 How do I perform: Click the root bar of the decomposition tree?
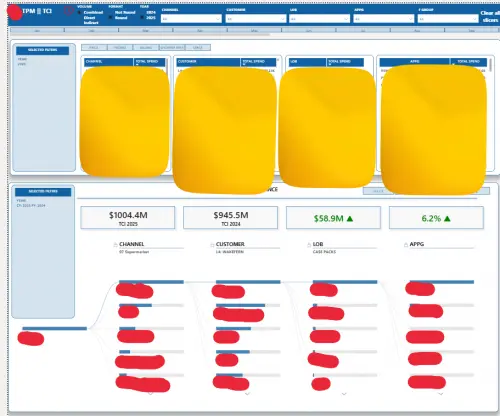click(55, 329)
